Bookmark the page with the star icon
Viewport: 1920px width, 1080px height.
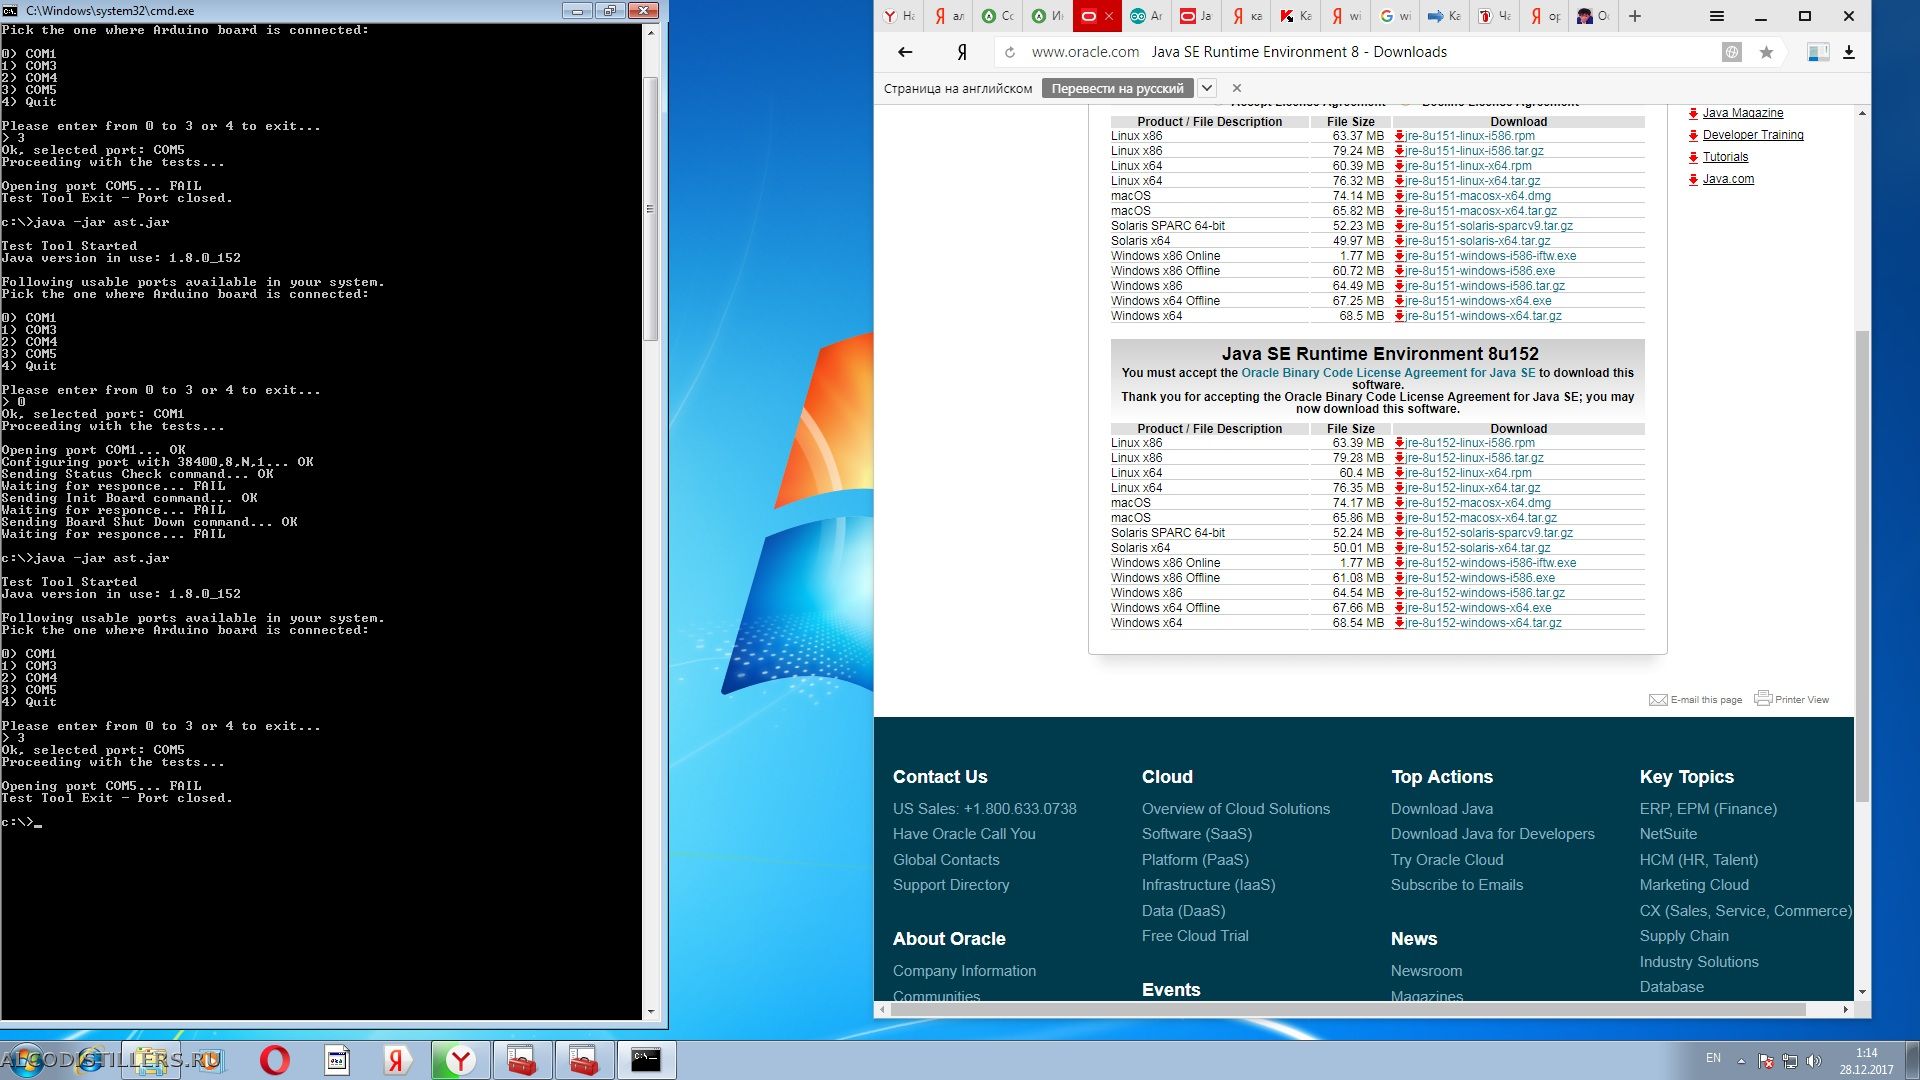pyautogui.click(x=1766, y=52)
